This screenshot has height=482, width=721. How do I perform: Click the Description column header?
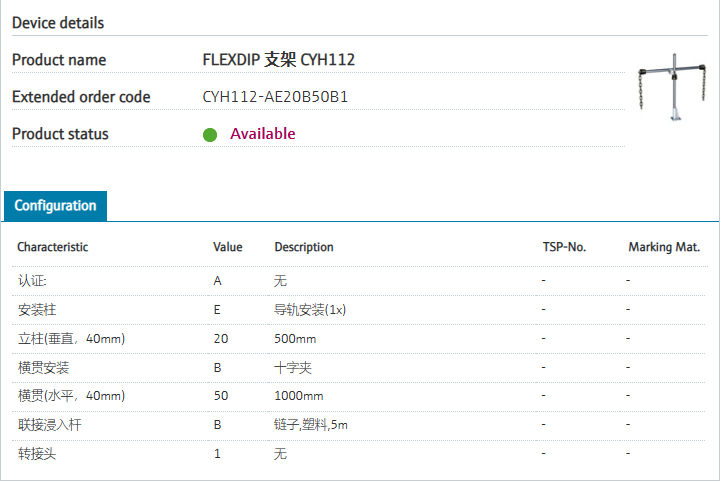coord(304,247)
